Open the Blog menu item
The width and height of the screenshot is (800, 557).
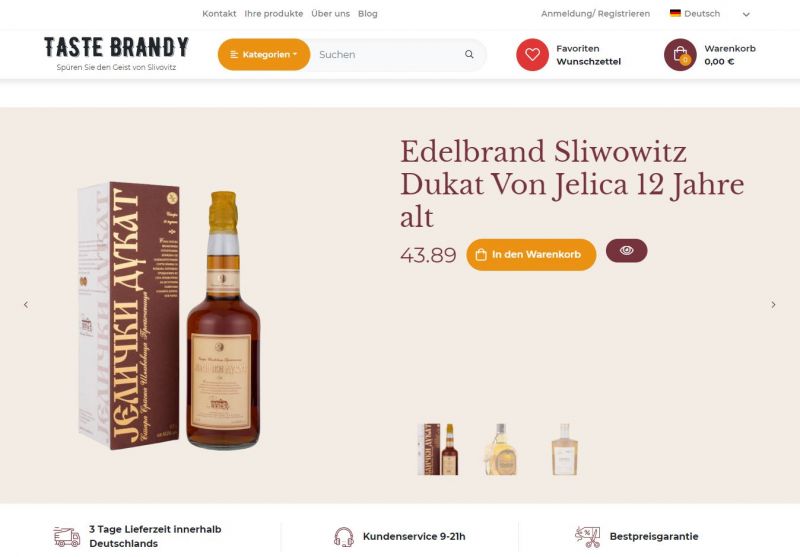click(x=368, y=14)
